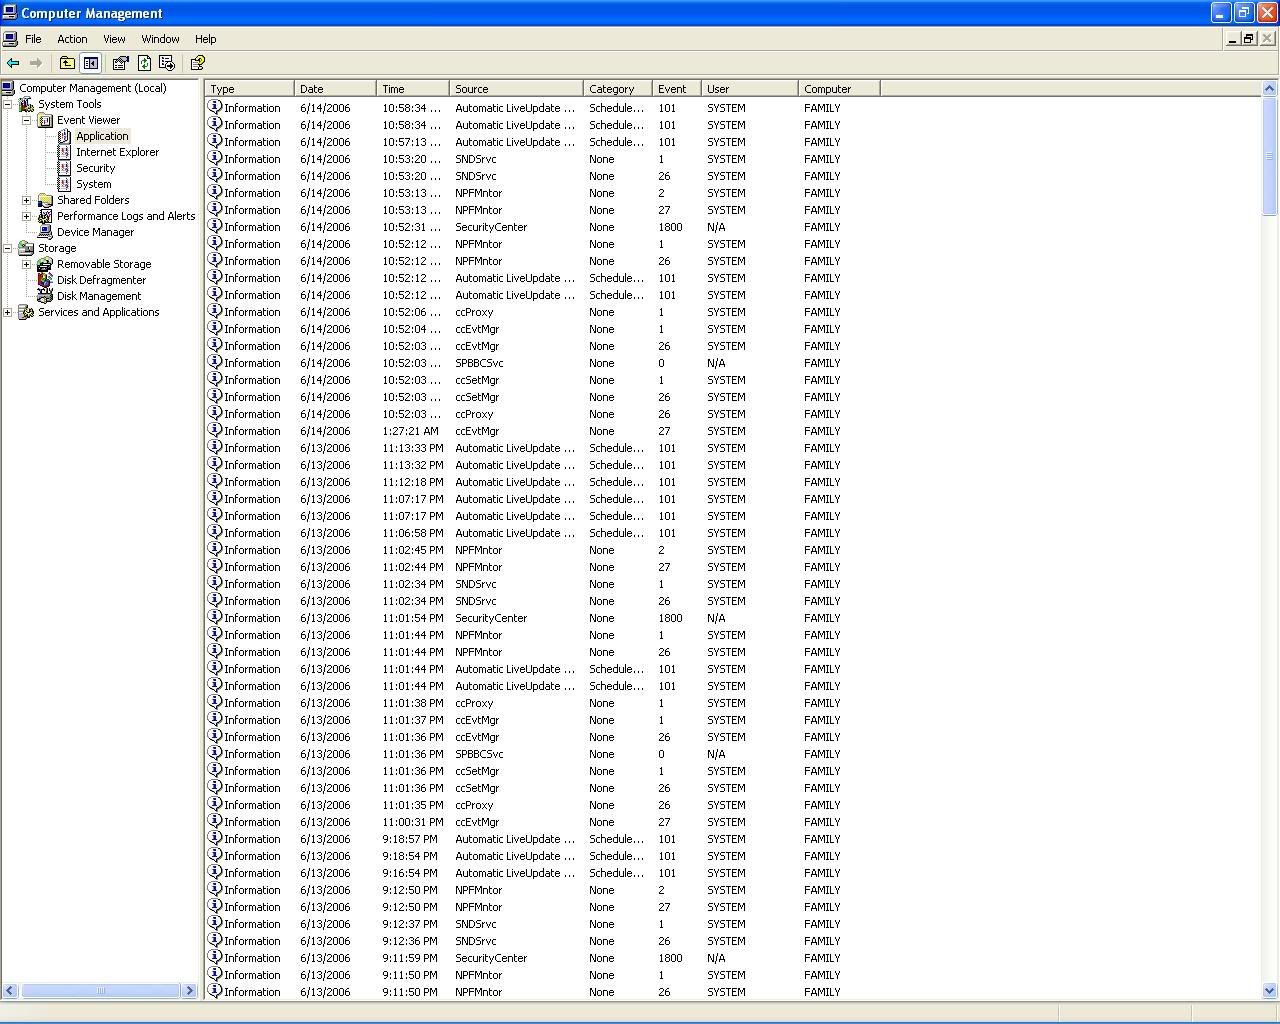Viewport: 1280px width, 1024px height.
Task: Click the Refresh toolbar icon
Action: pos(144,63)
